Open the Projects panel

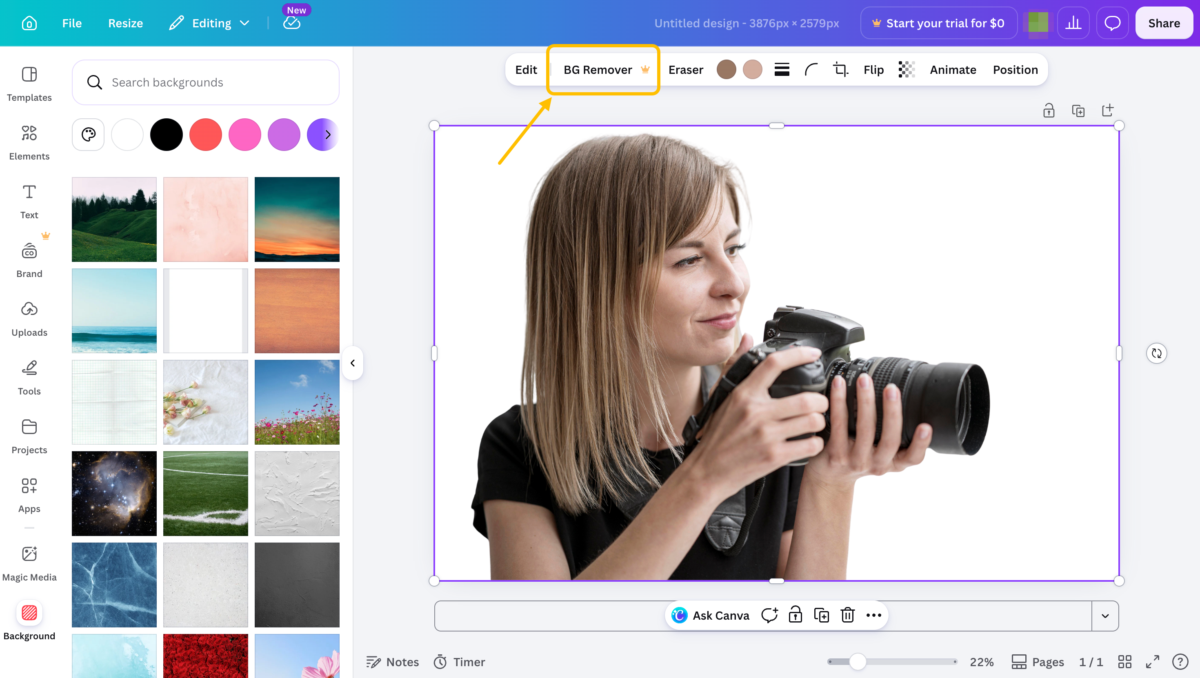(29, 436)
